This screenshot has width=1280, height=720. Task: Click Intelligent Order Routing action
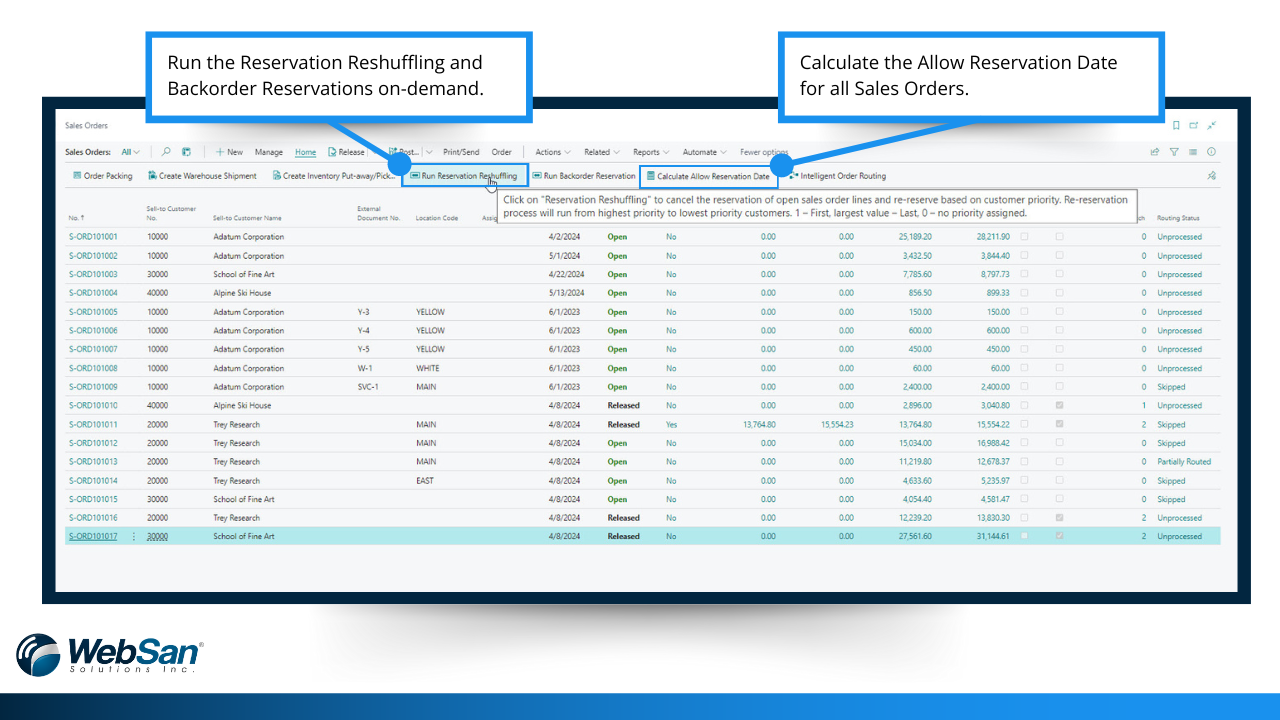point(837,176)
